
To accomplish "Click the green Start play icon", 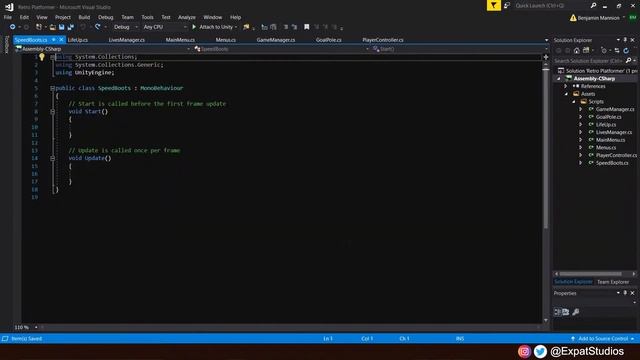I will (x=194, y=27).
